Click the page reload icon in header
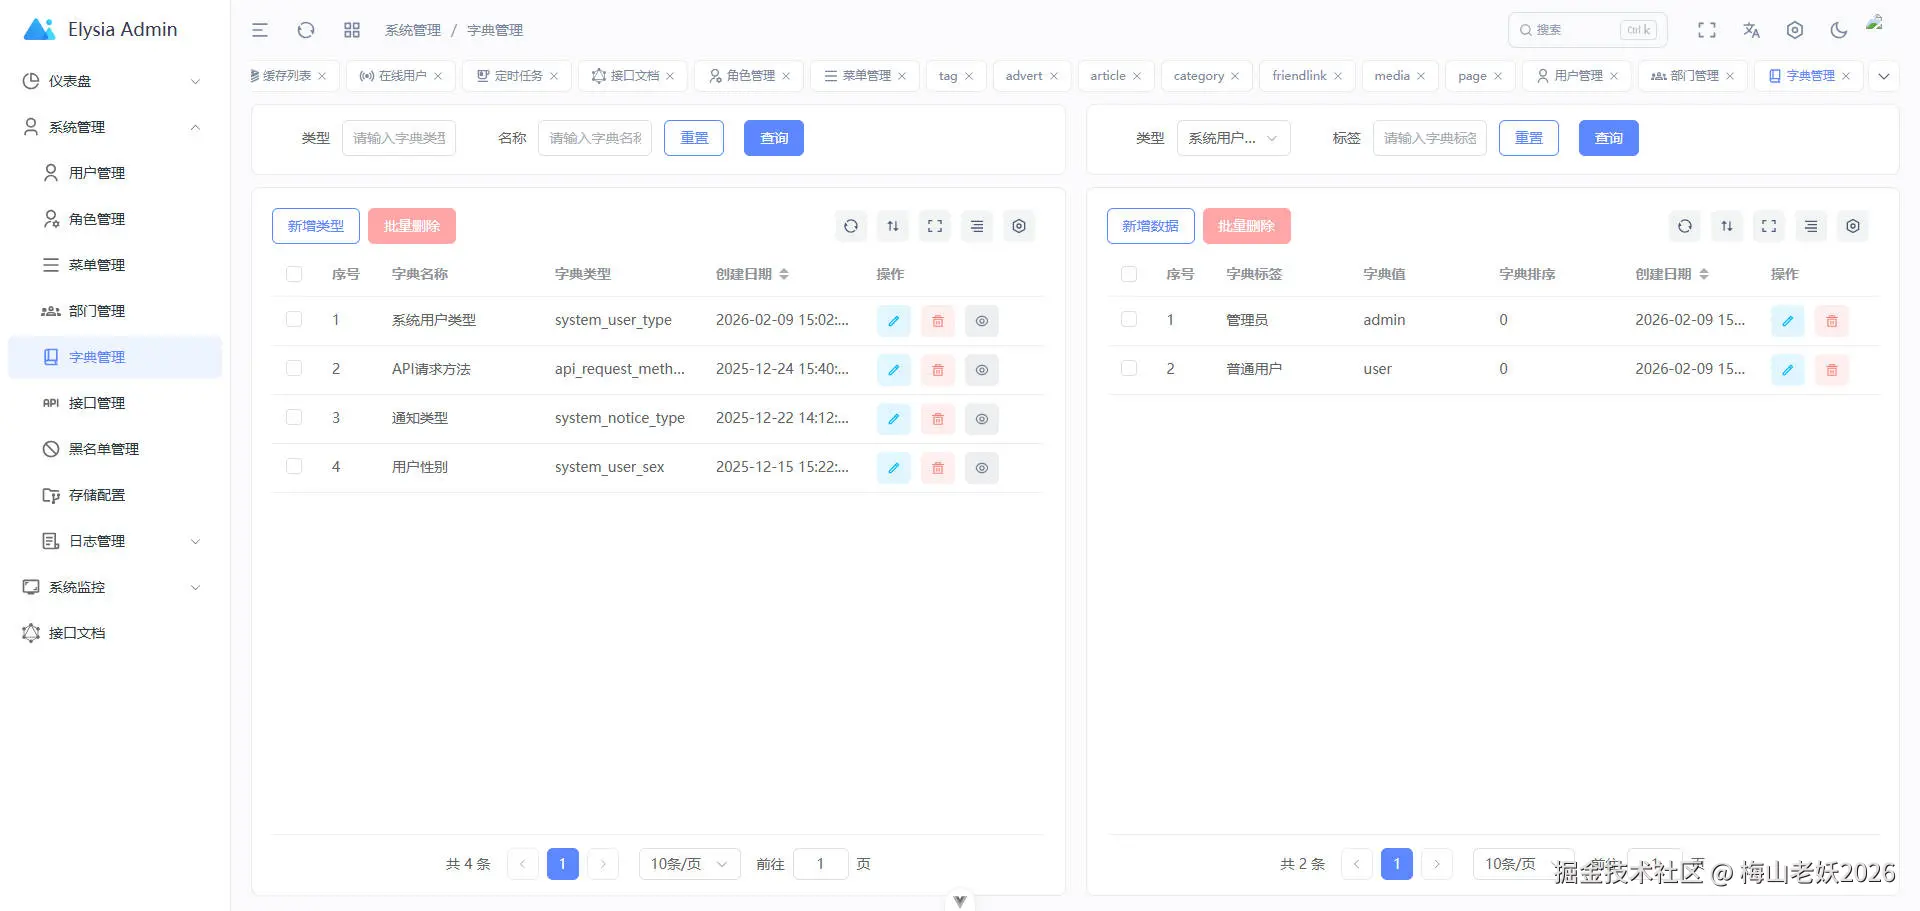 pyautogui.click(x=306, y=30)
